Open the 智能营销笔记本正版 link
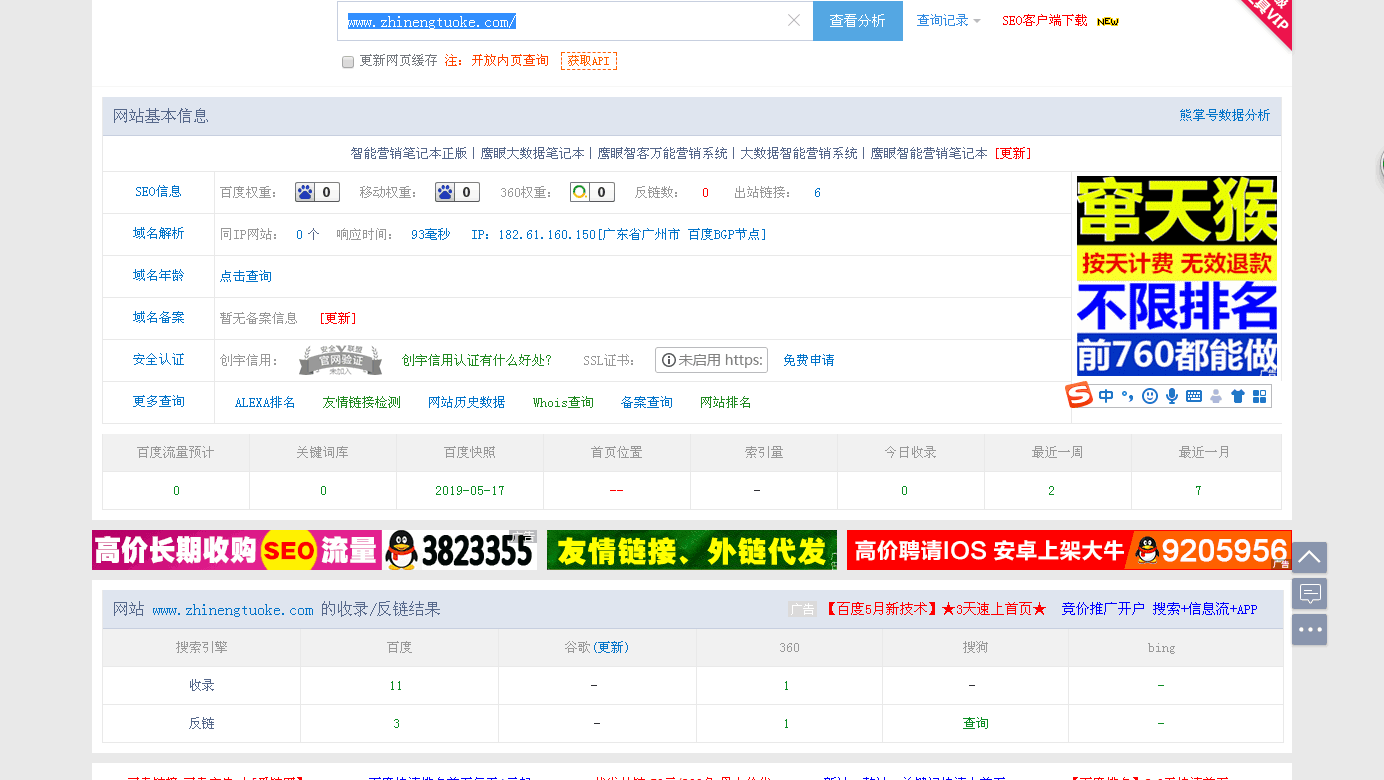 [x=408, y=153]
